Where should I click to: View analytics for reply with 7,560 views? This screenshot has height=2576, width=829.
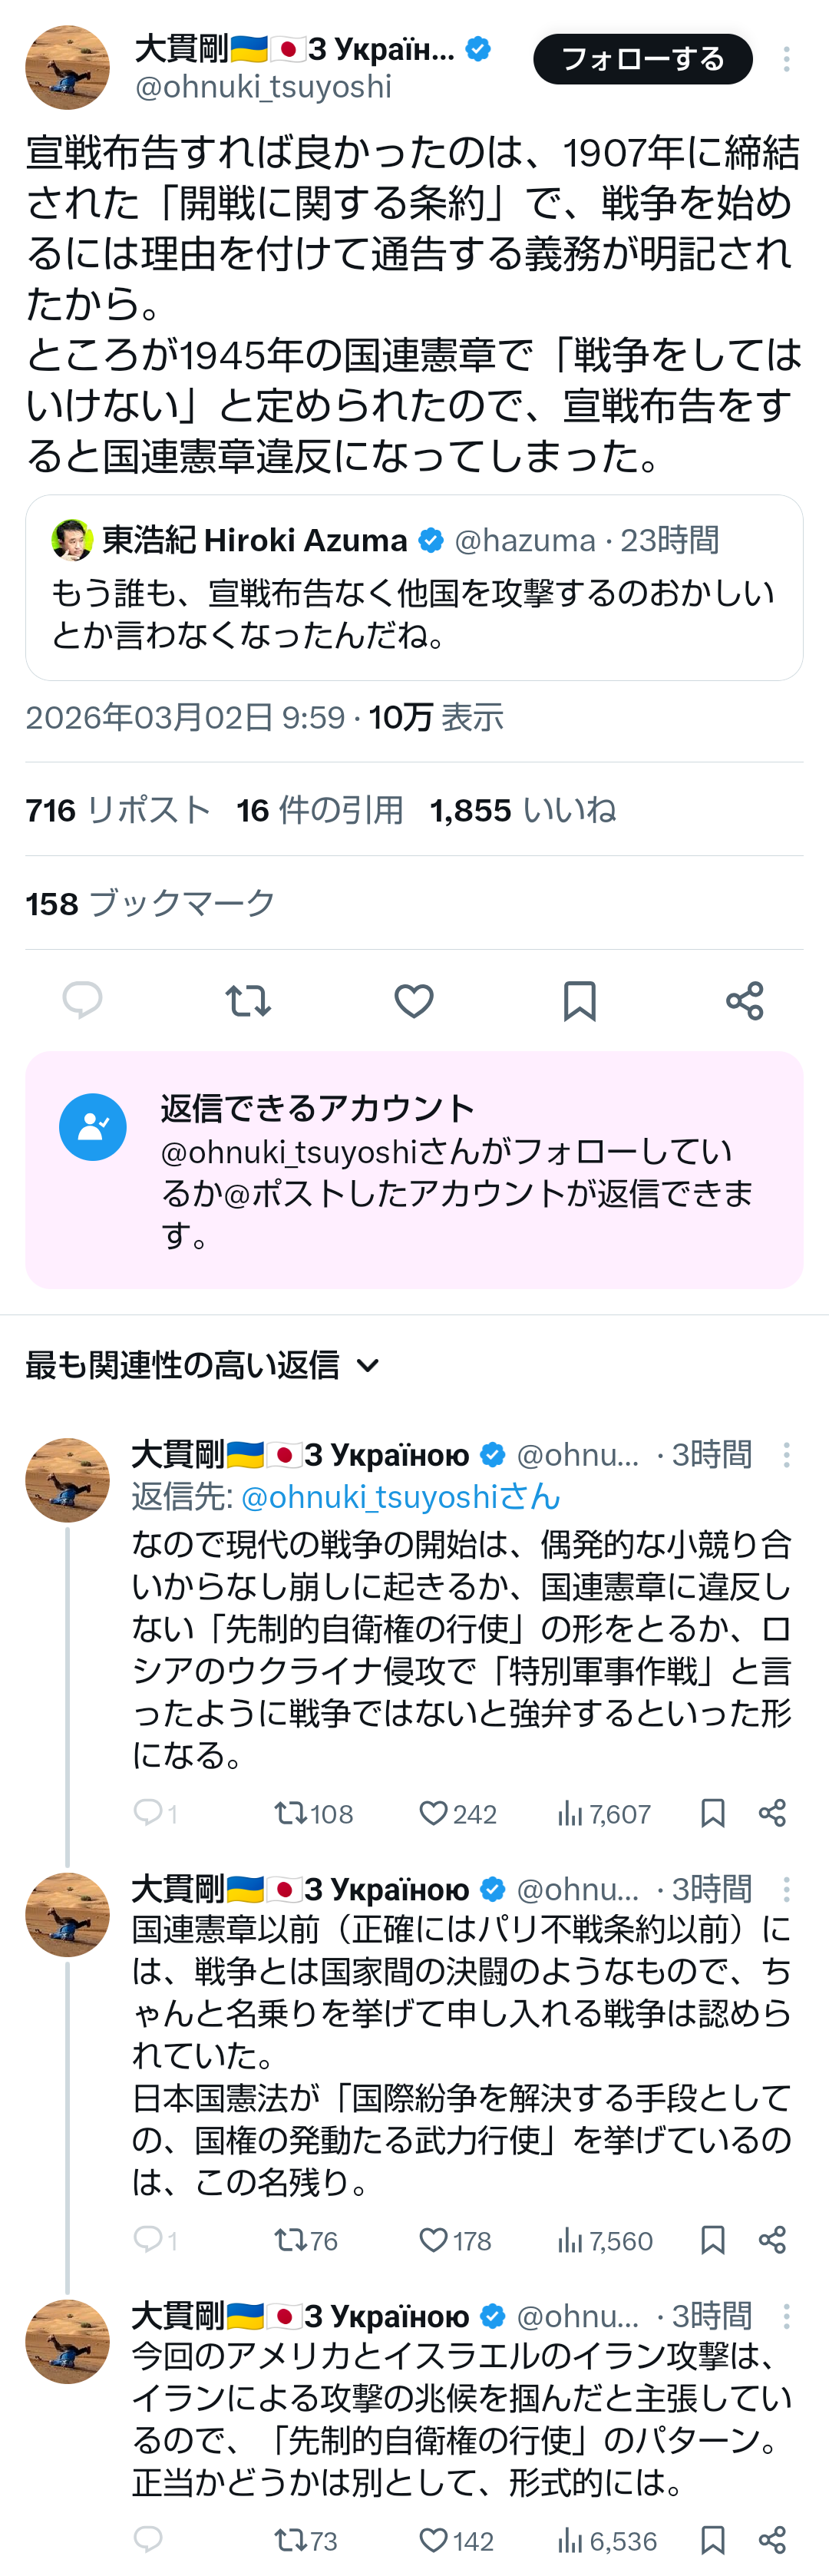click(x=605, y=2240)
